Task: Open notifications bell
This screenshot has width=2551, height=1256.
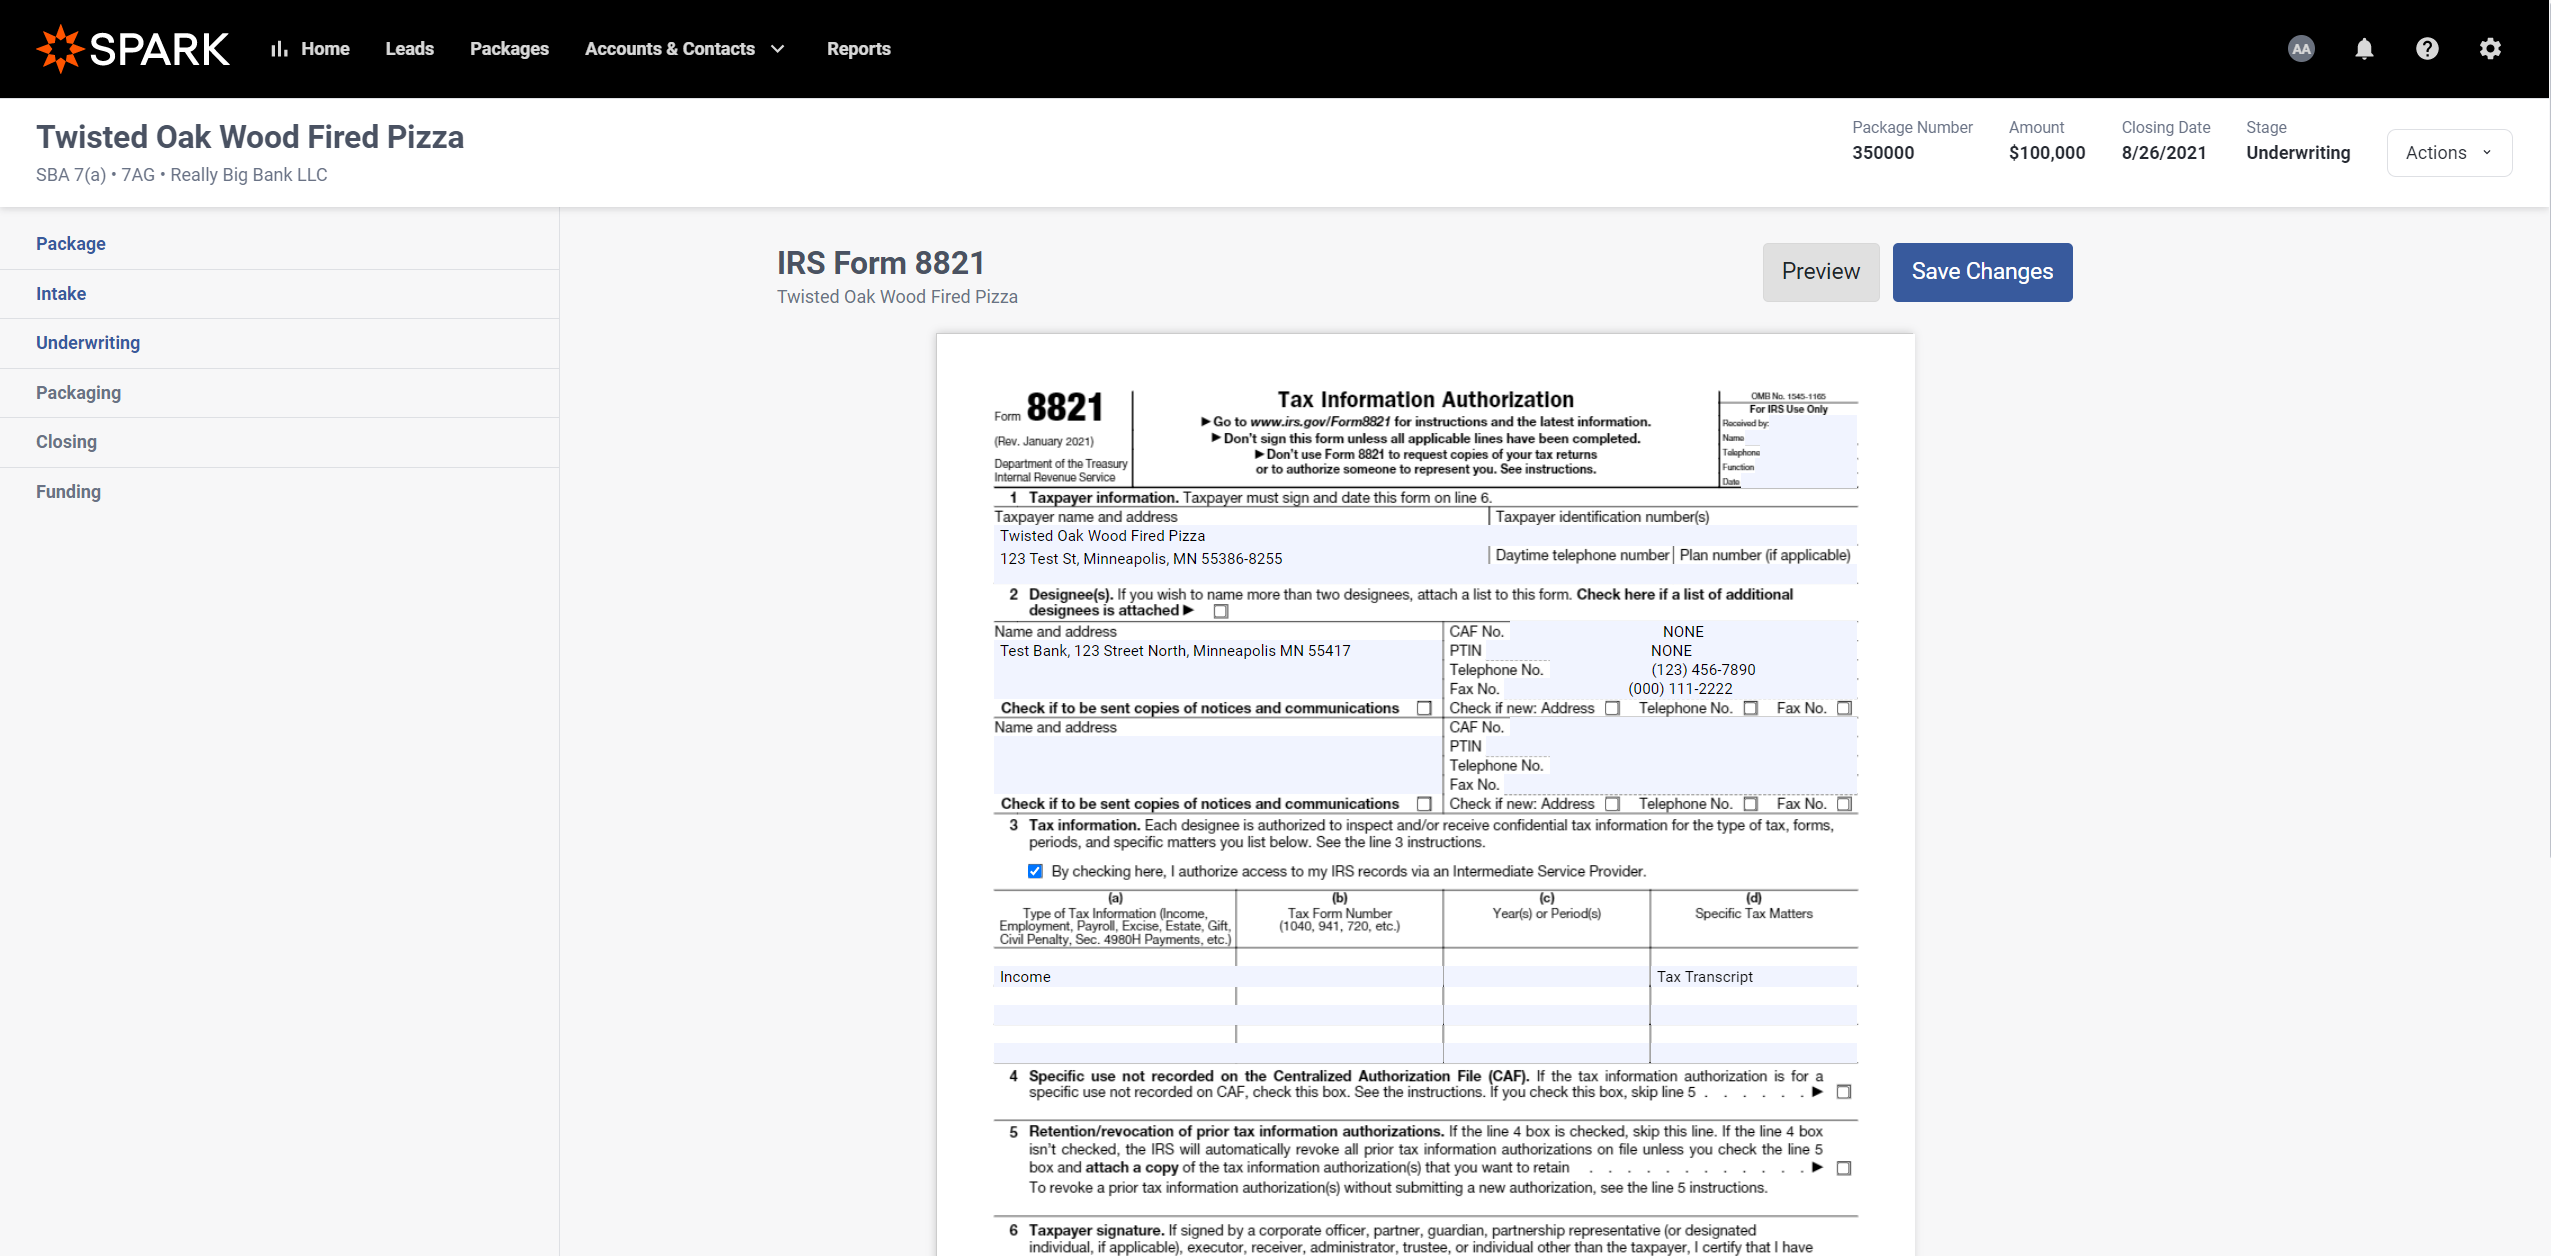Action: [2364, 48]
